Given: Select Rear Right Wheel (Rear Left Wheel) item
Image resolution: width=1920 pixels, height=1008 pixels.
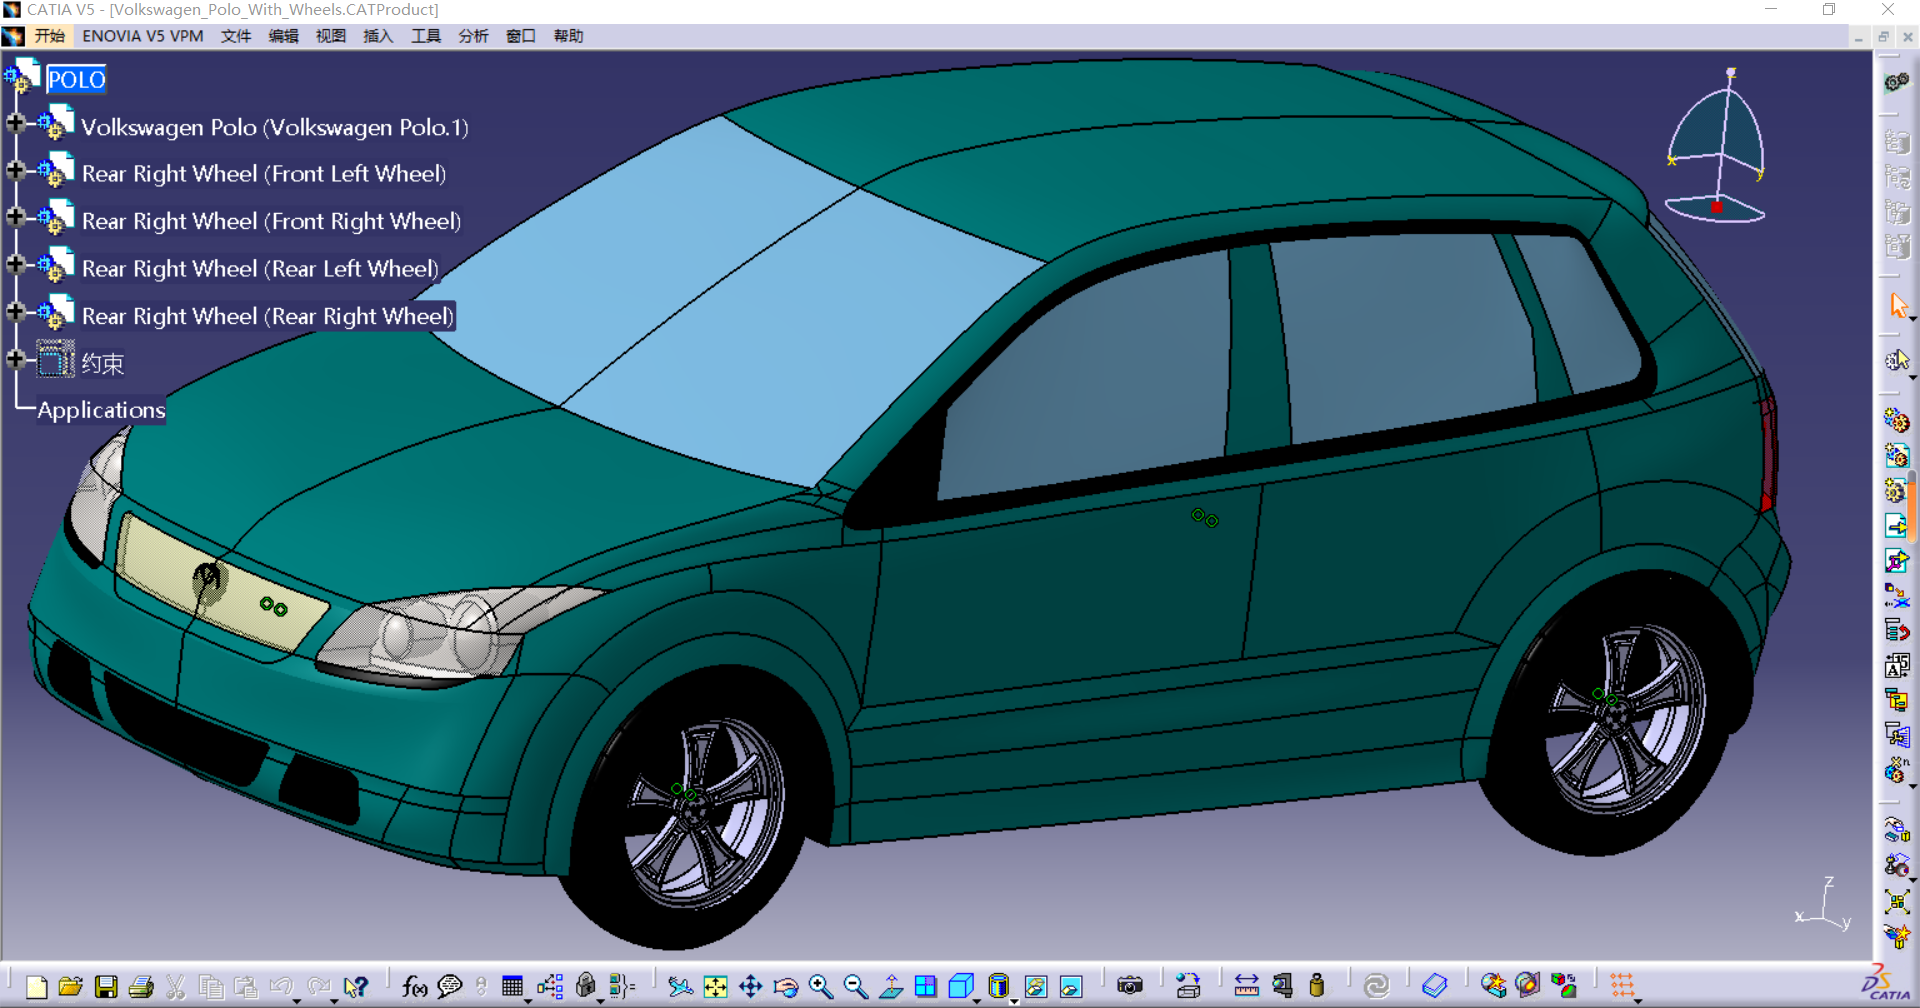Looking at the screenshot, I should [260, 269].
